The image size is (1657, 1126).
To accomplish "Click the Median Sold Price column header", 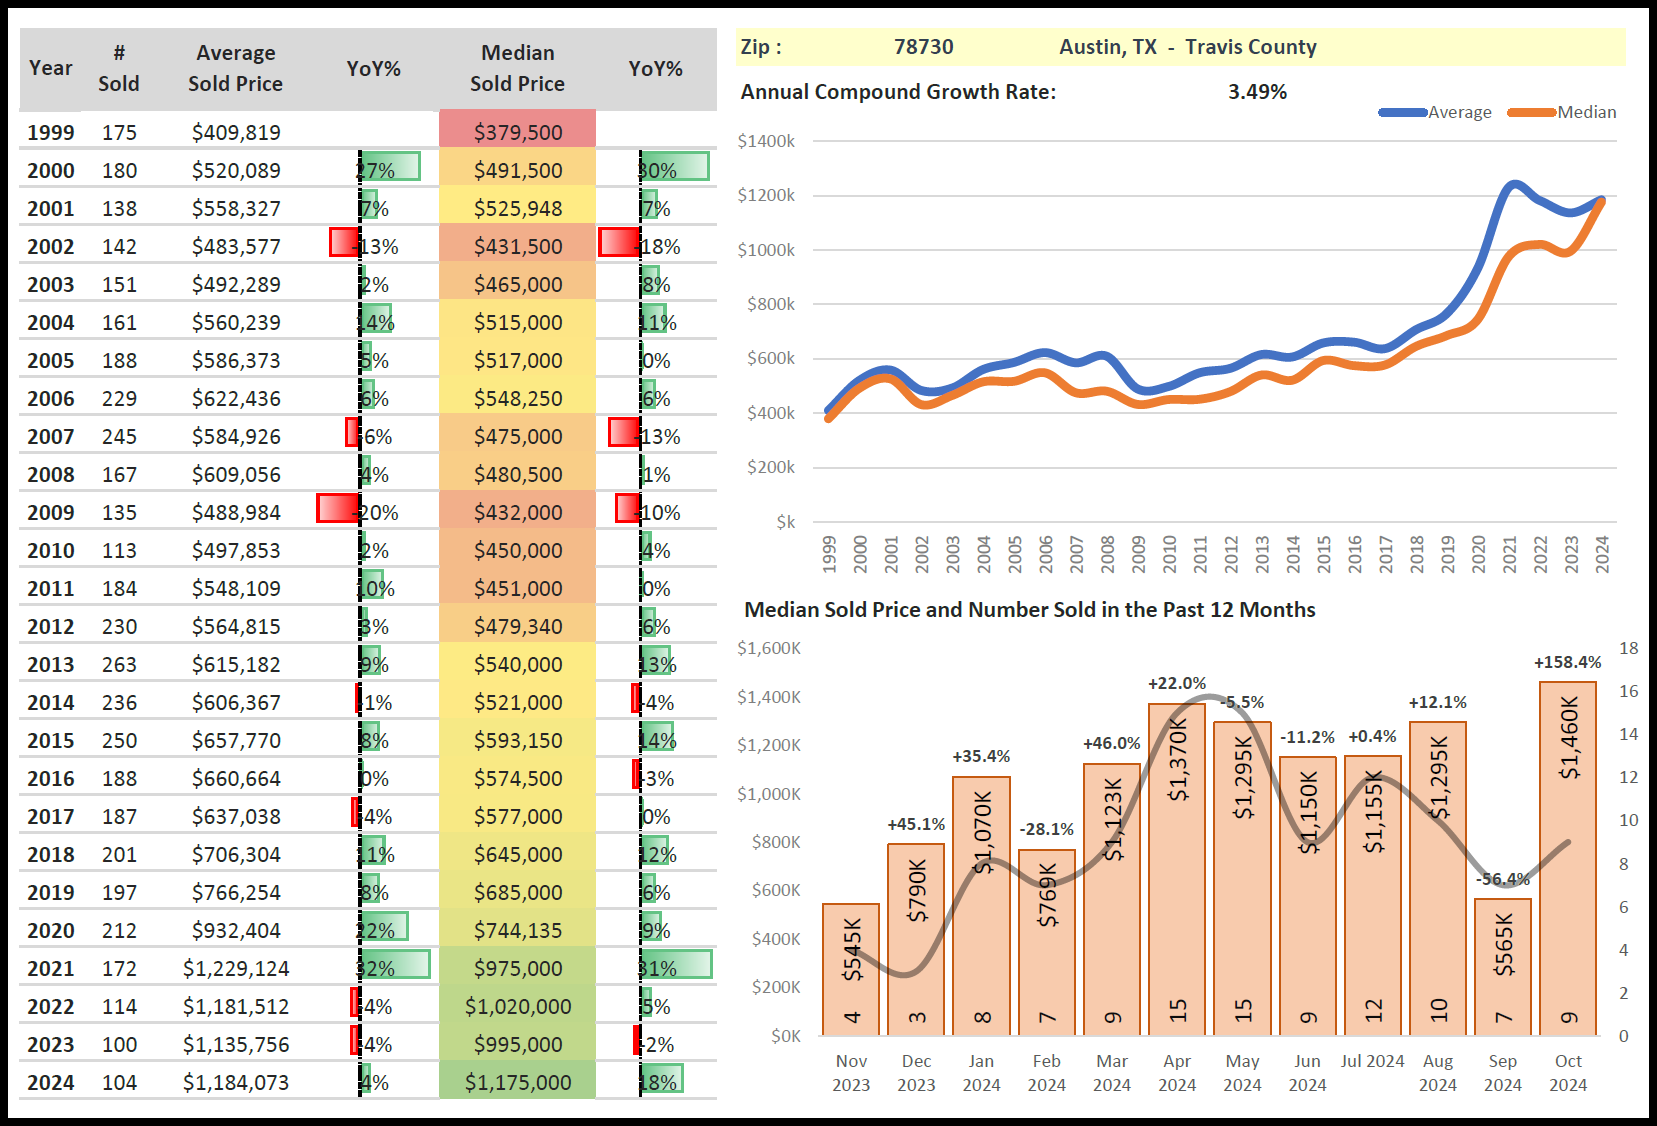I will coord(517,68).
